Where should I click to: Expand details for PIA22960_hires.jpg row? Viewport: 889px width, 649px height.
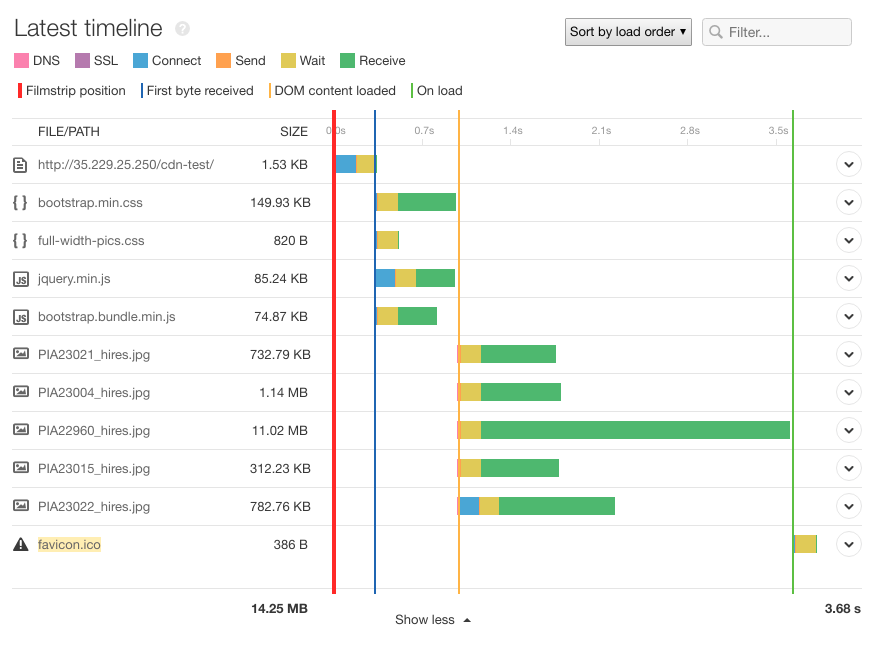848,430
